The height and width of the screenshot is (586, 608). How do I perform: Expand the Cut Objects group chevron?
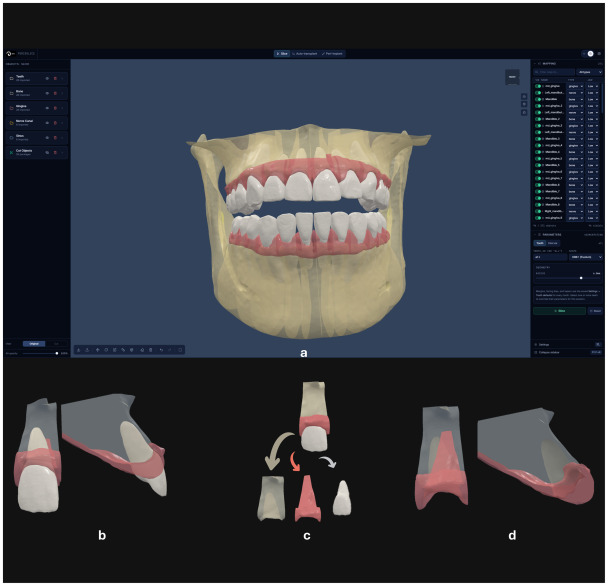pos(62,152)
